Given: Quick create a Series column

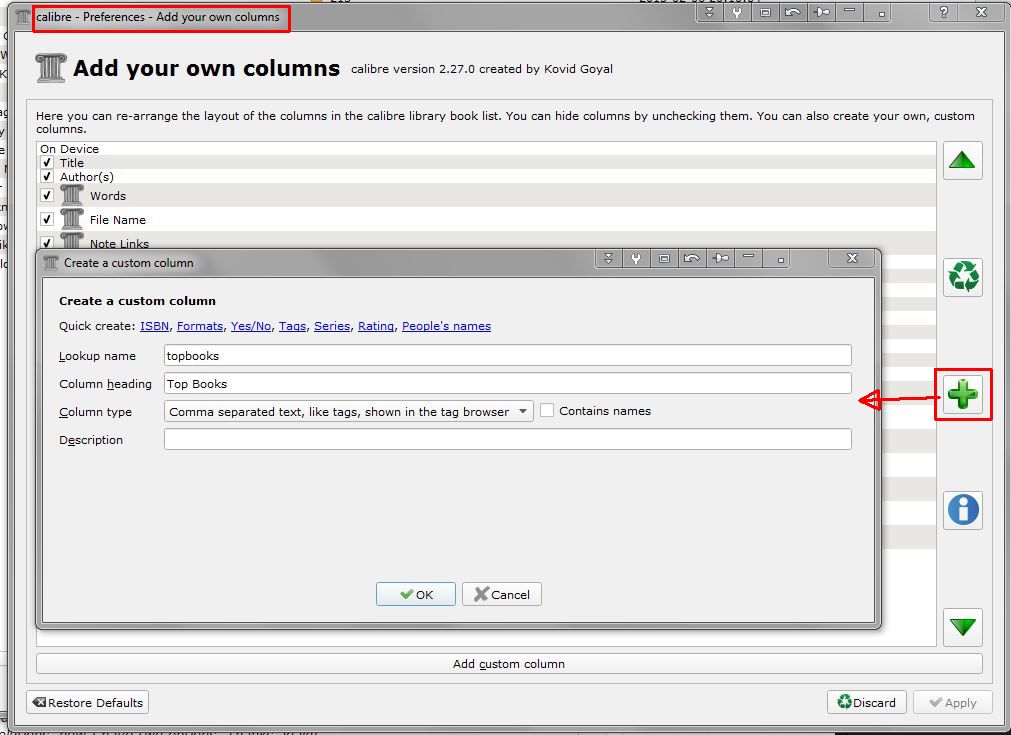Looking at the screenshot, I should 332,326.
